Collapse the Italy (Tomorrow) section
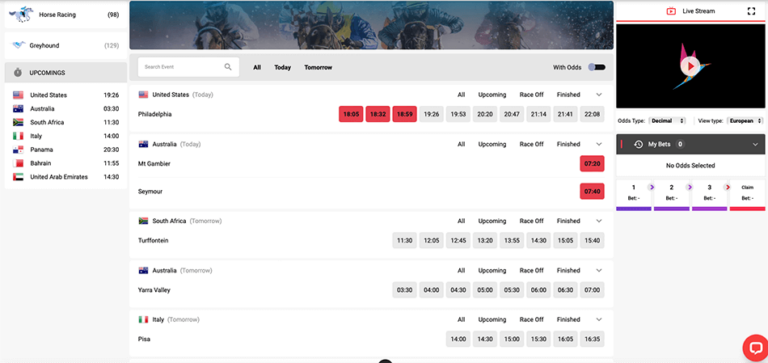This screenshot has width=768, height=363. (x=599, y=319)
